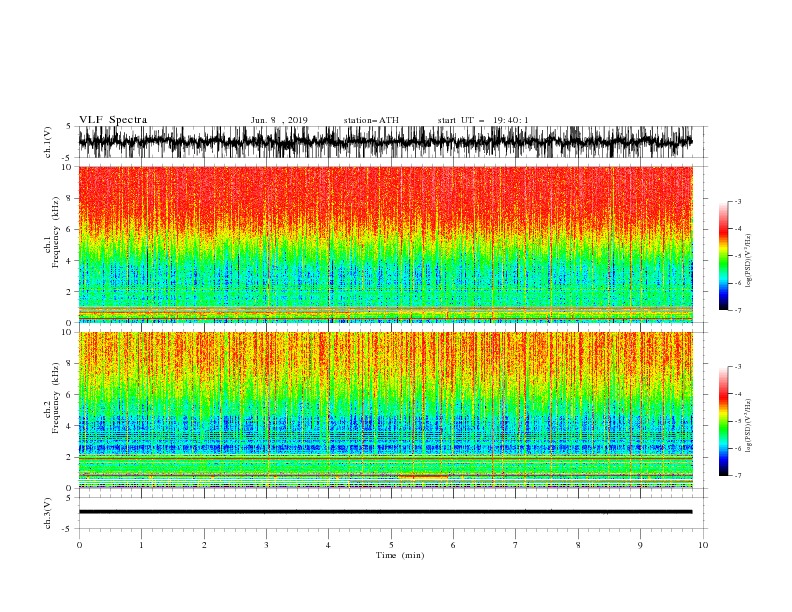Click "-3" on the ch.1 color bar
The image size is (792, 612).
(738, 201)
